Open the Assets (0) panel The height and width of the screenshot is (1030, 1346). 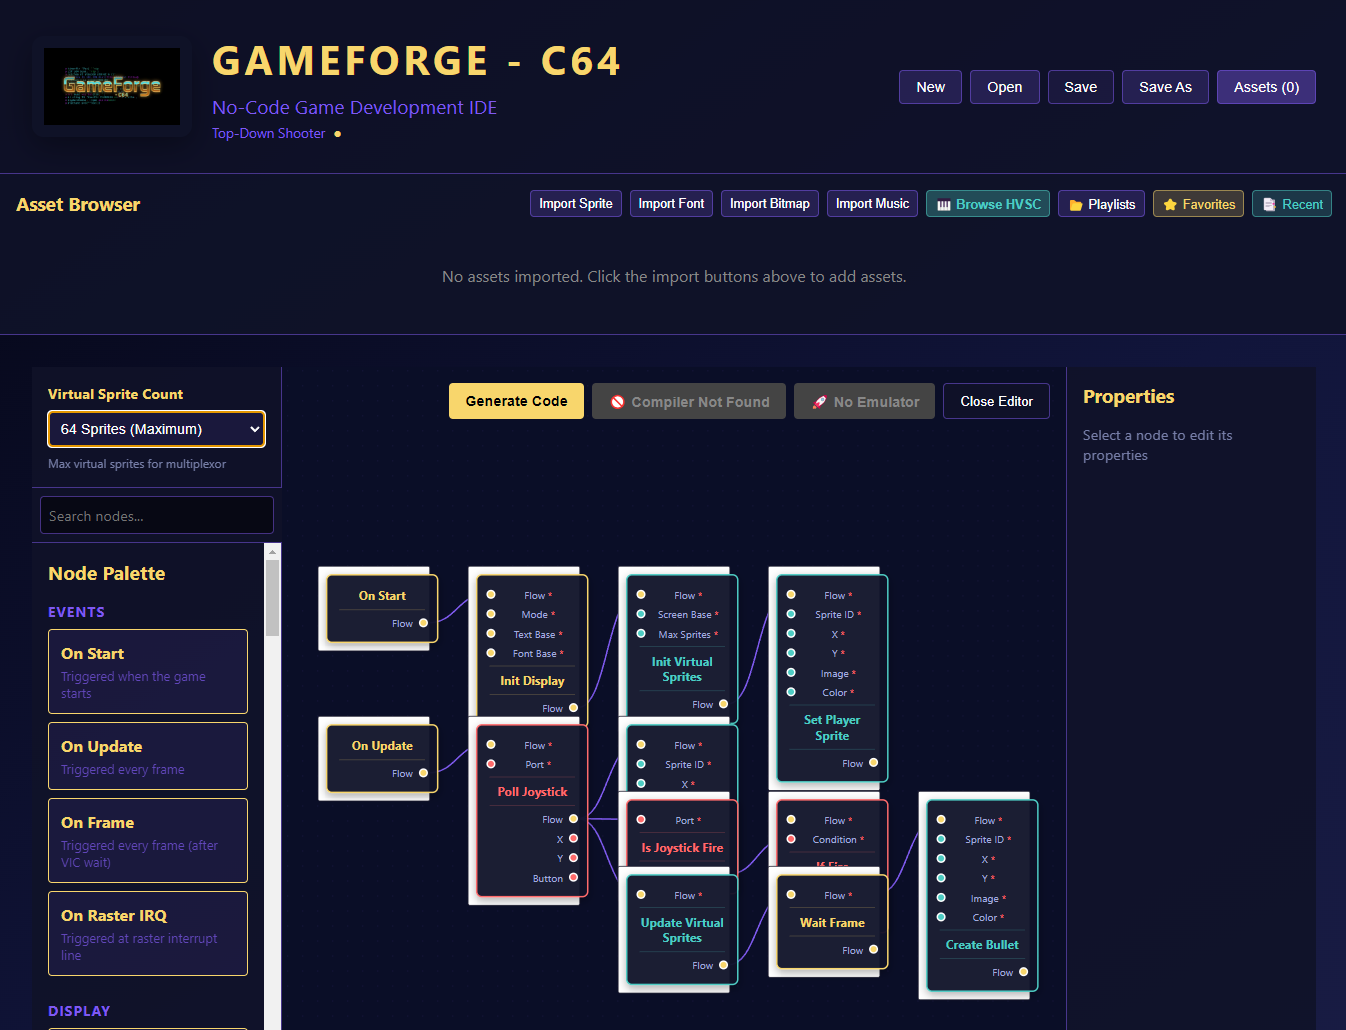1266,87
